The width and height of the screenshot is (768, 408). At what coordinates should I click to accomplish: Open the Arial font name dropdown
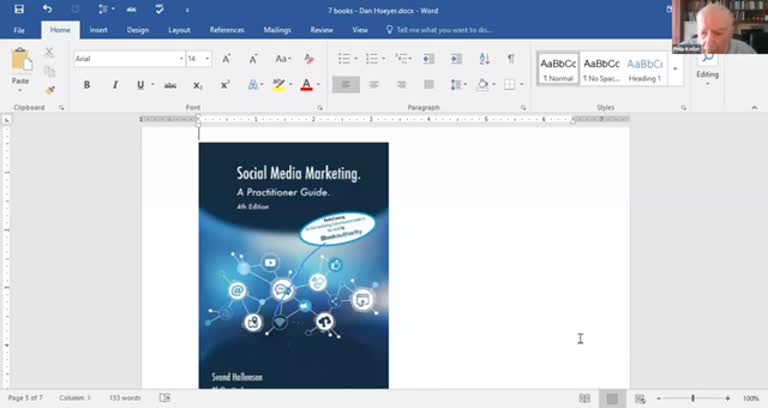(181, 59)
